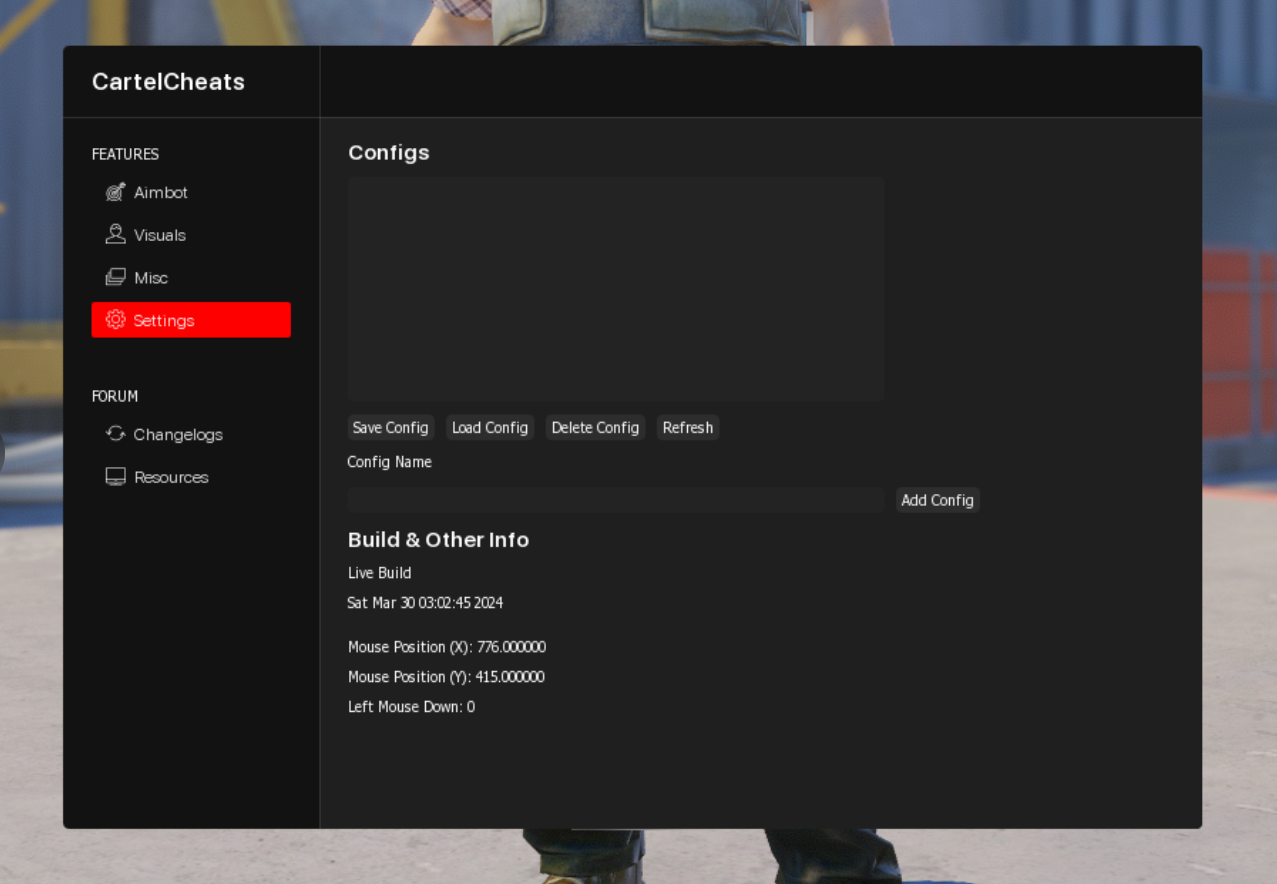Switch to the Visuals section
The height and width of the screenshot is (884, 1277).
click(160, 235)
